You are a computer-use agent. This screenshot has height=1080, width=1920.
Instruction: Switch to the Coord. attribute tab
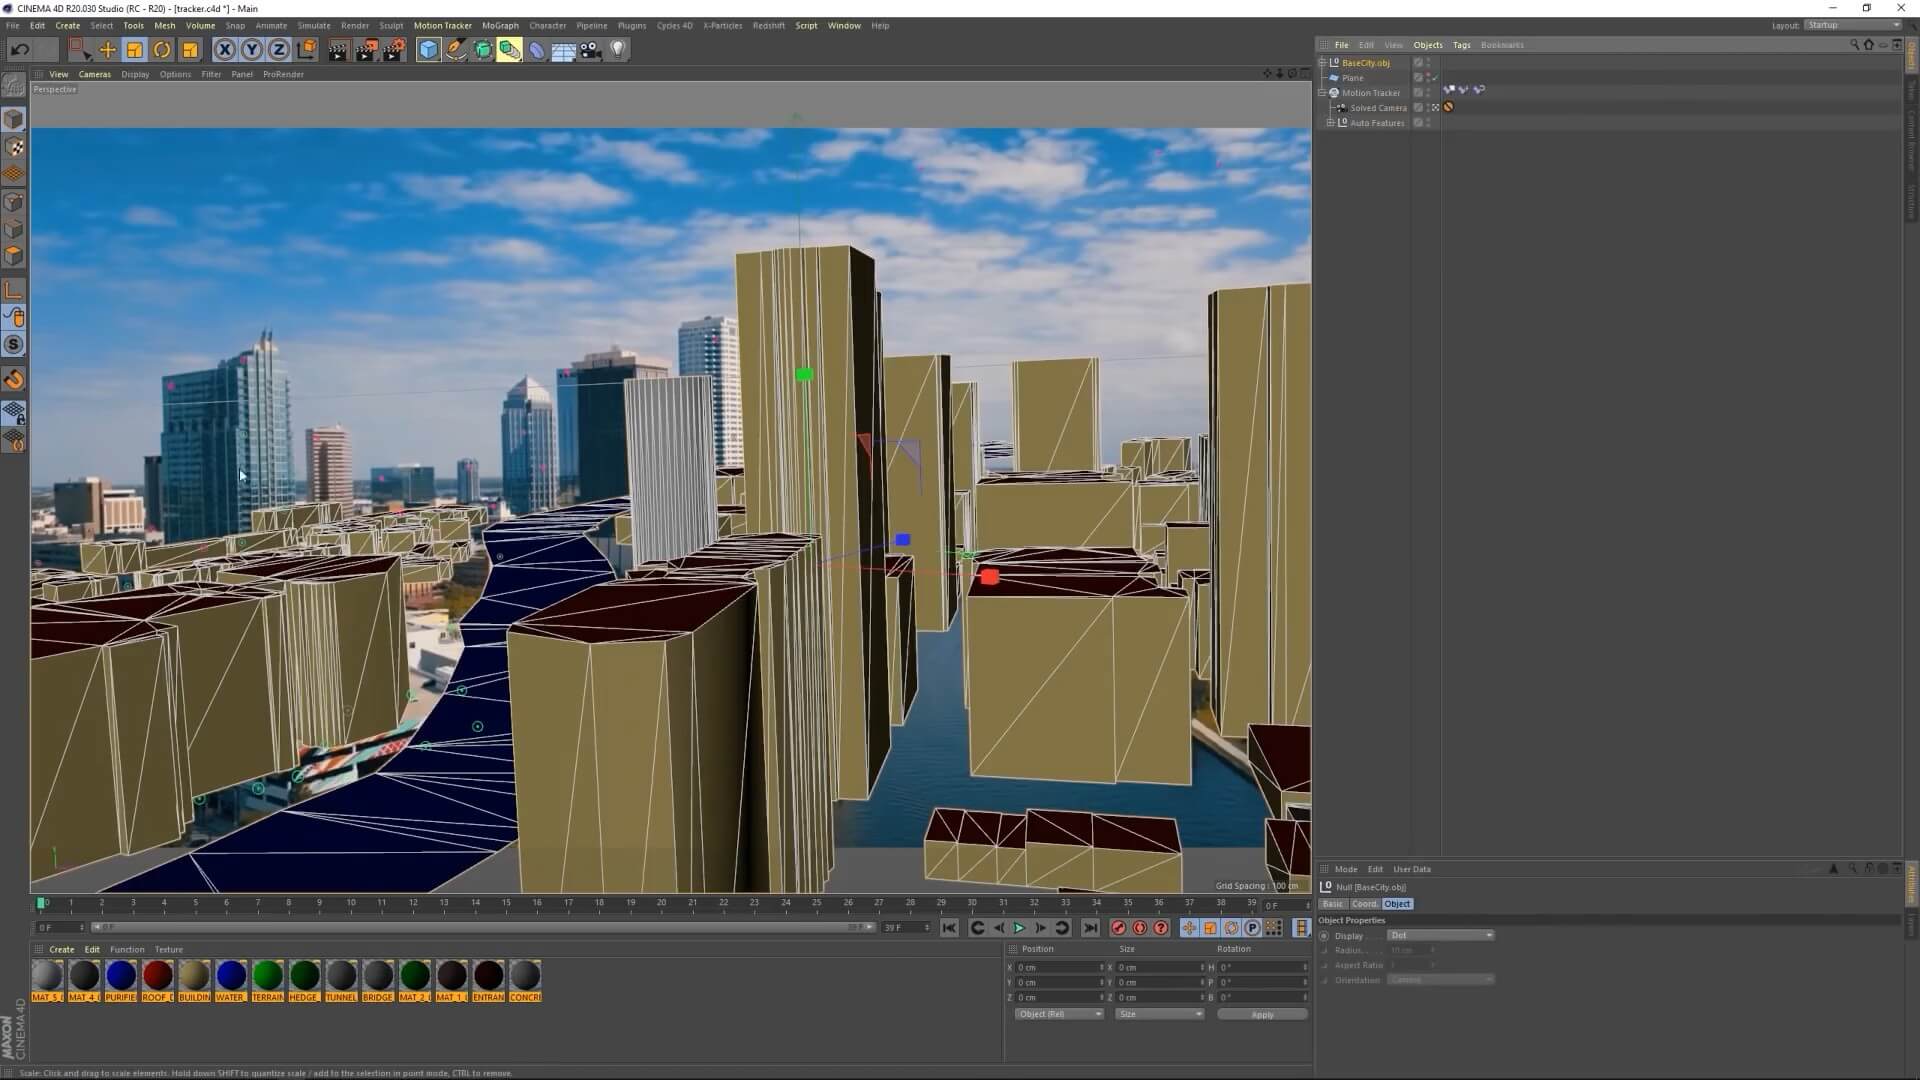tap(1364, 904)
